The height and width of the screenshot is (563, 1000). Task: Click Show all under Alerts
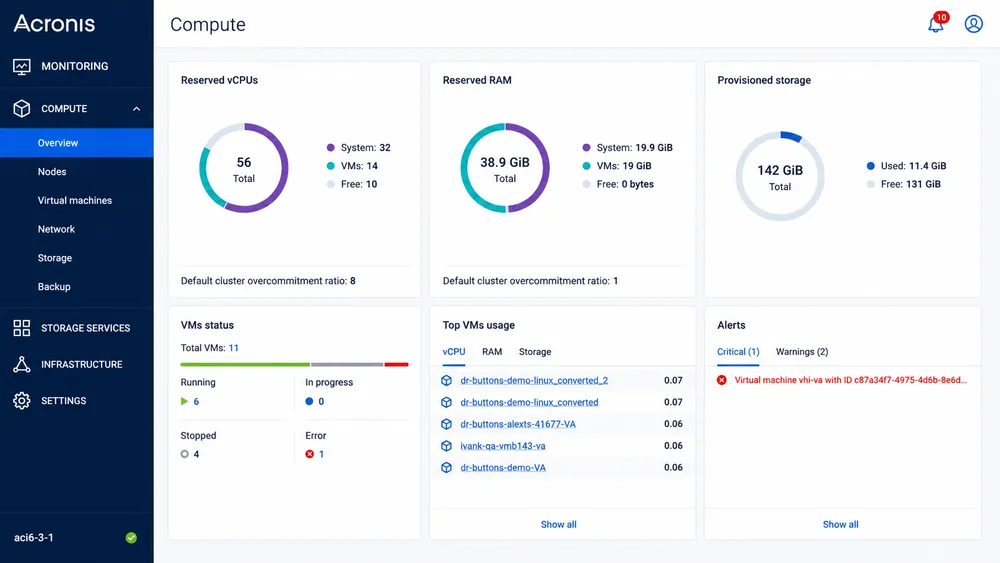pos(841,525)
